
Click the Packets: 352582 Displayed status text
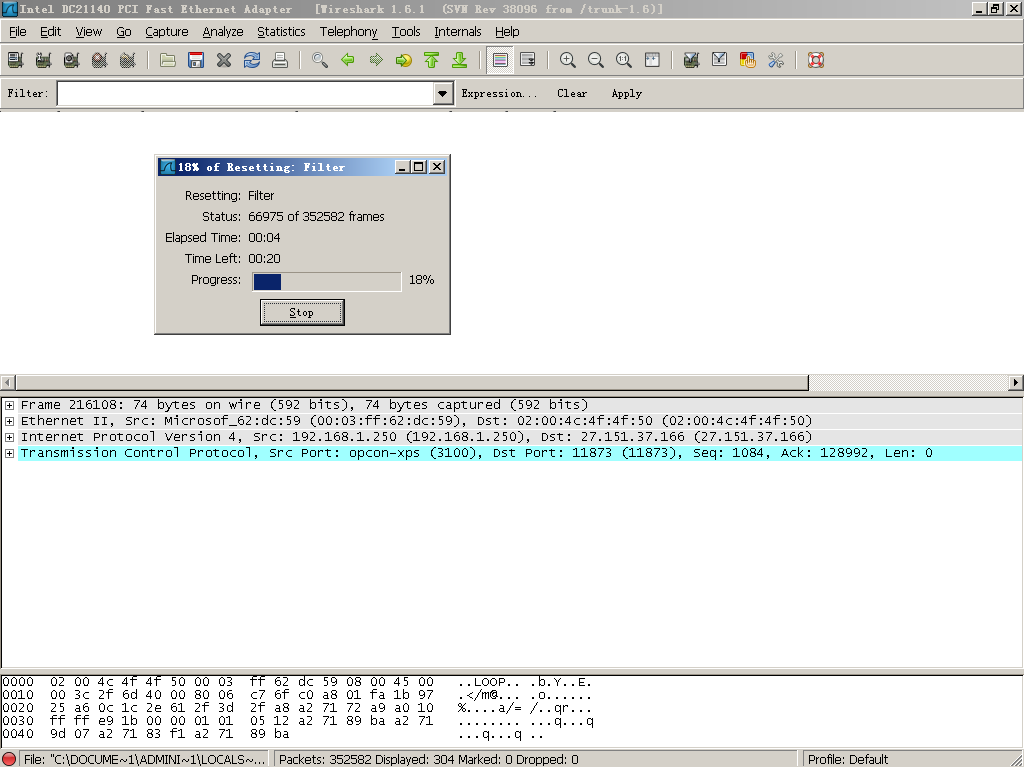pyautogui.click(x=428, y=760)
